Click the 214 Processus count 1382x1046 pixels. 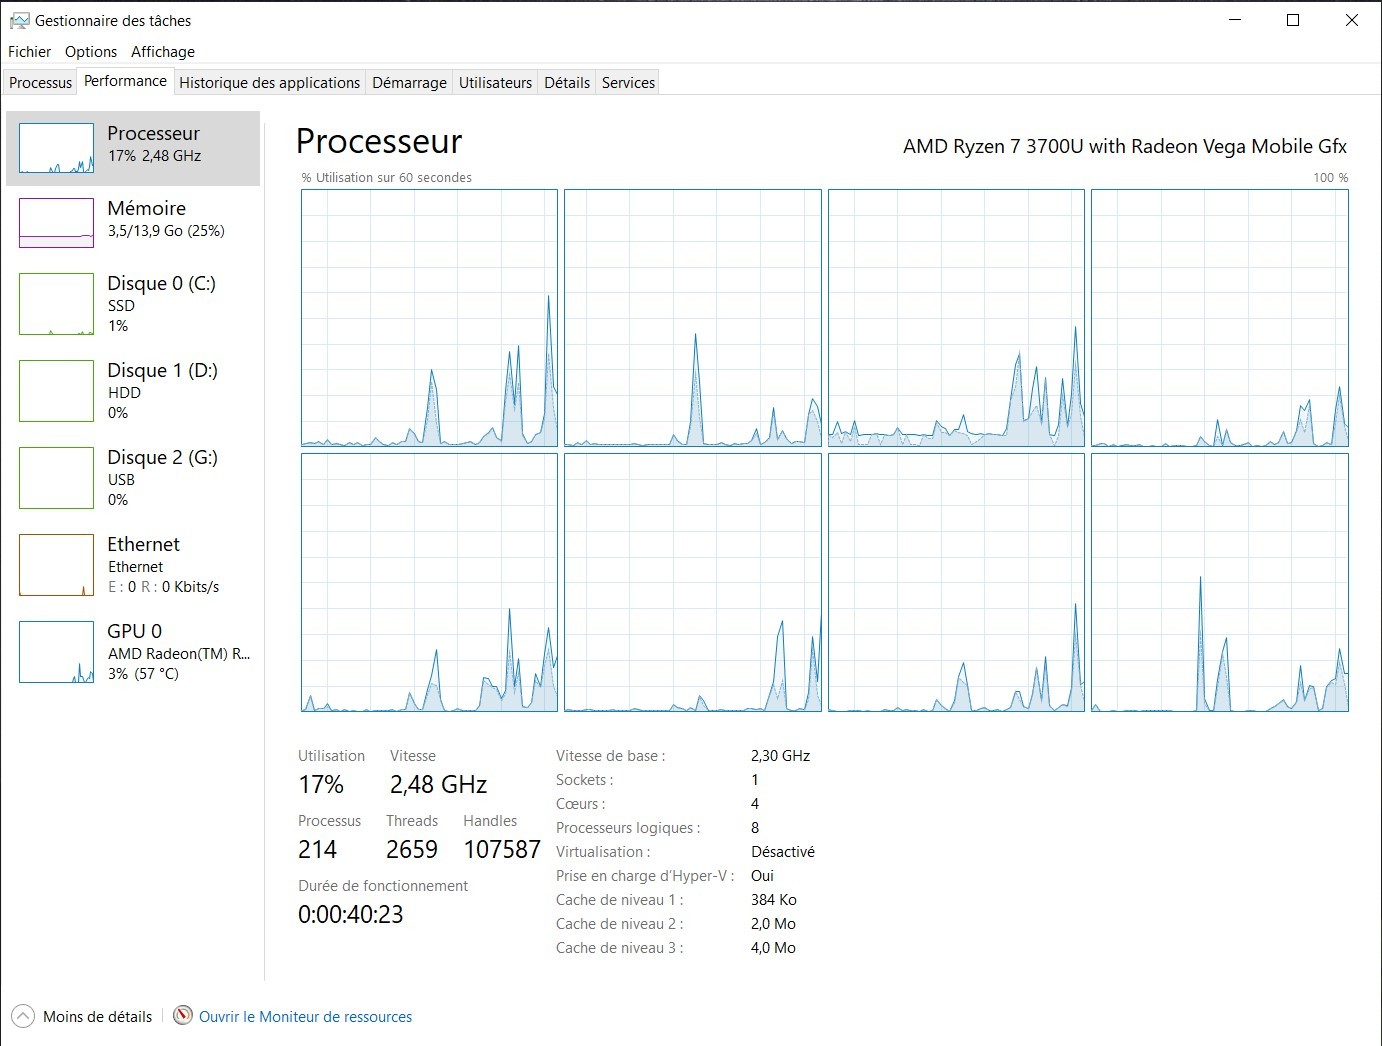[317, 850]
